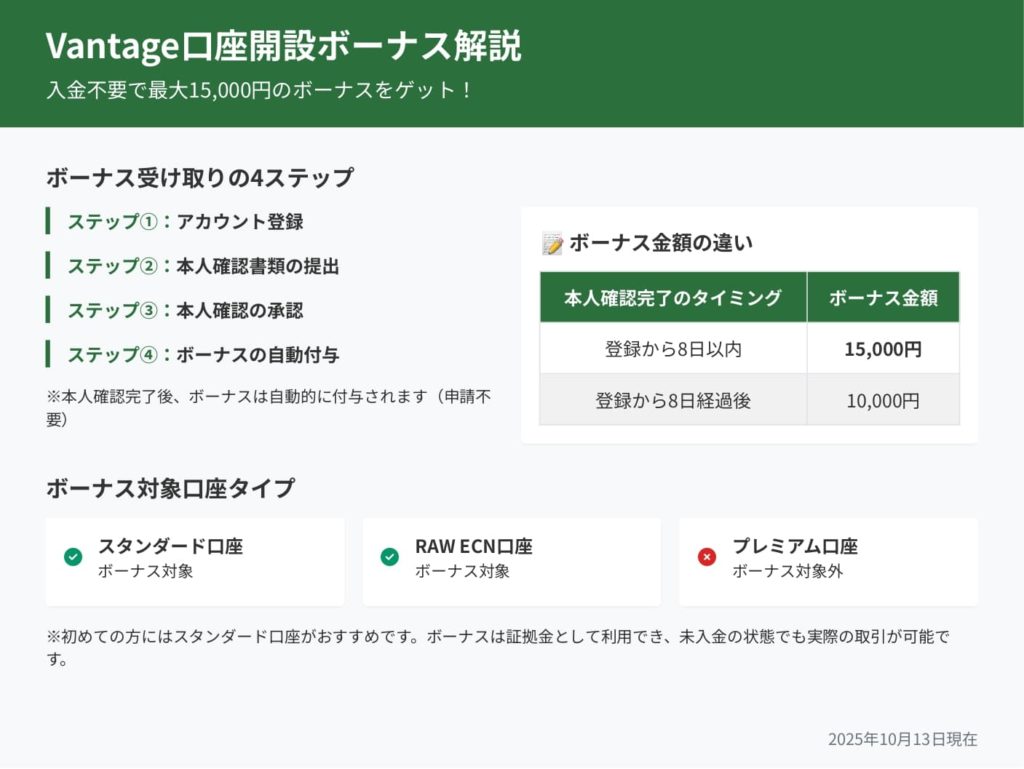Click the ボーナス対象口座タイプ section heading
Screen dimensions: 1024x769
(170, 489)
